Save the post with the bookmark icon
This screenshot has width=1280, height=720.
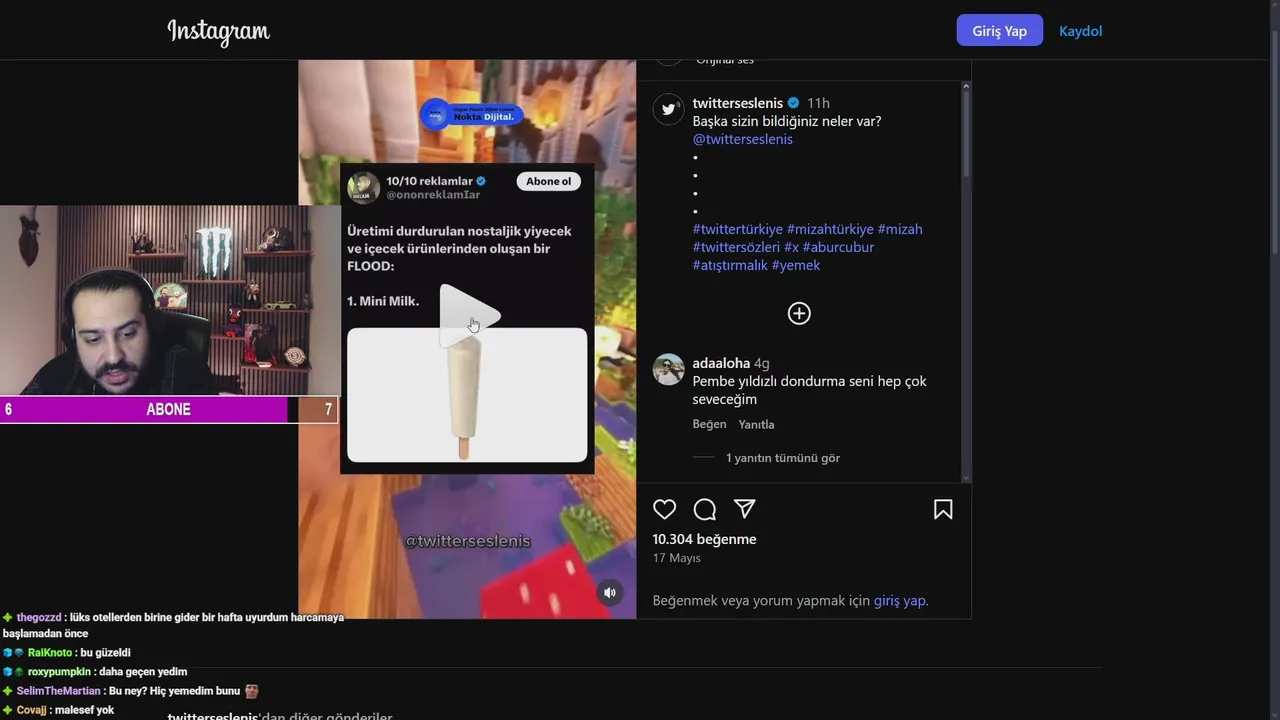tap(943, 509)
